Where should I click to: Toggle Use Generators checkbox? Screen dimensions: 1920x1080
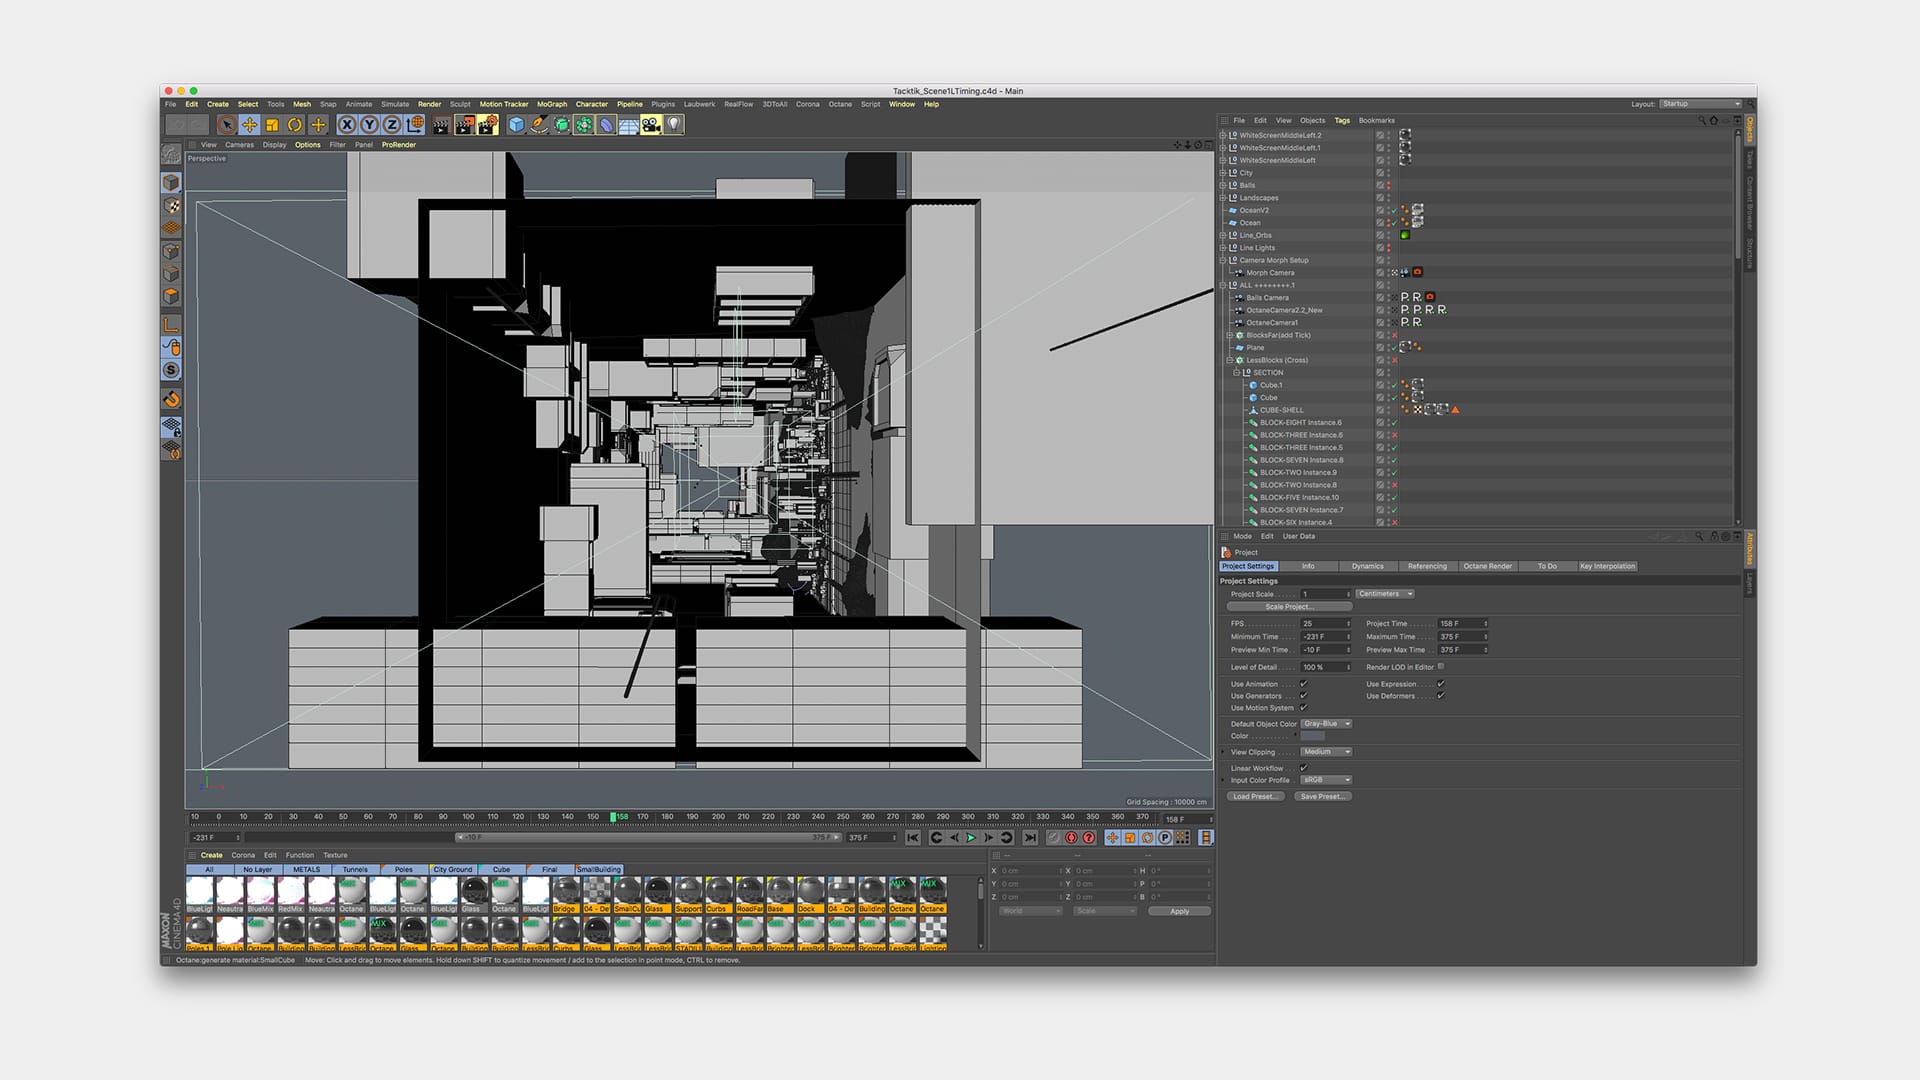(1303, 696)
